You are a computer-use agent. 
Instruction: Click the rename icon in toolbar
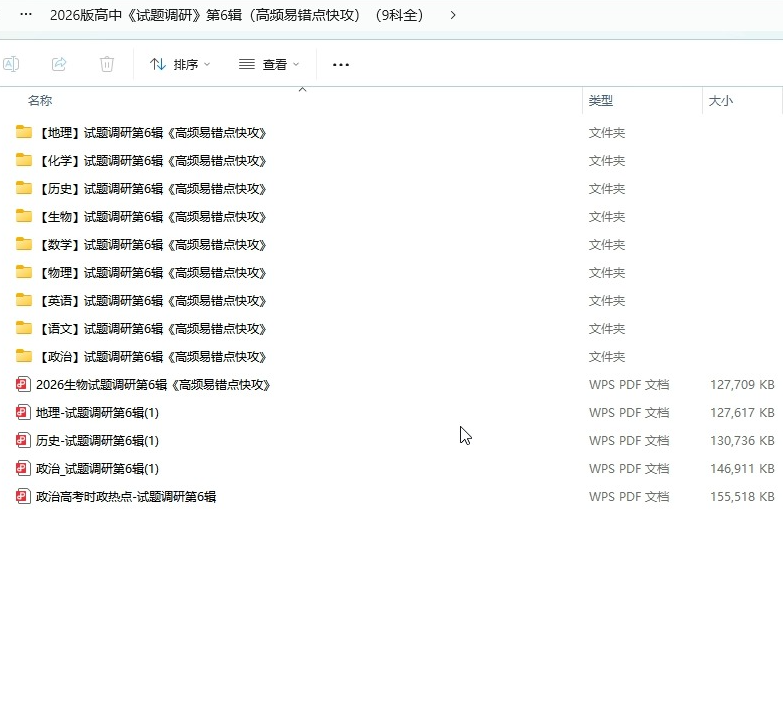point(10,64)
